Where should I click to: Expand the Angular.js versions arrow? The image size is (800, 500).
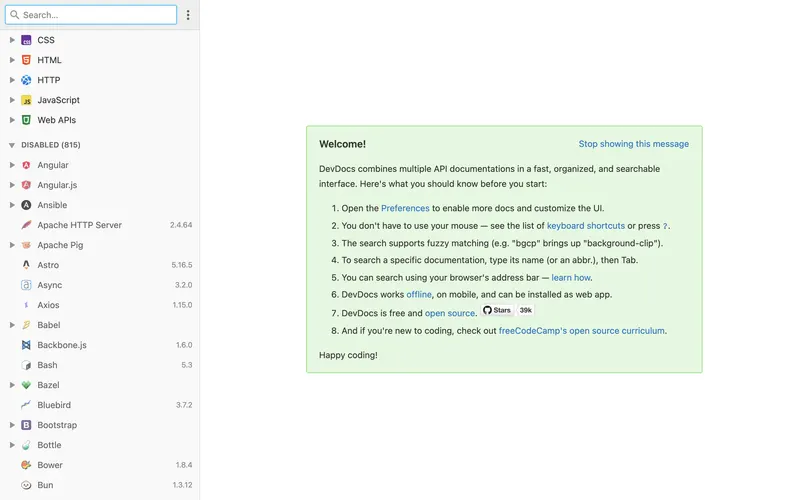pos(12,185)
